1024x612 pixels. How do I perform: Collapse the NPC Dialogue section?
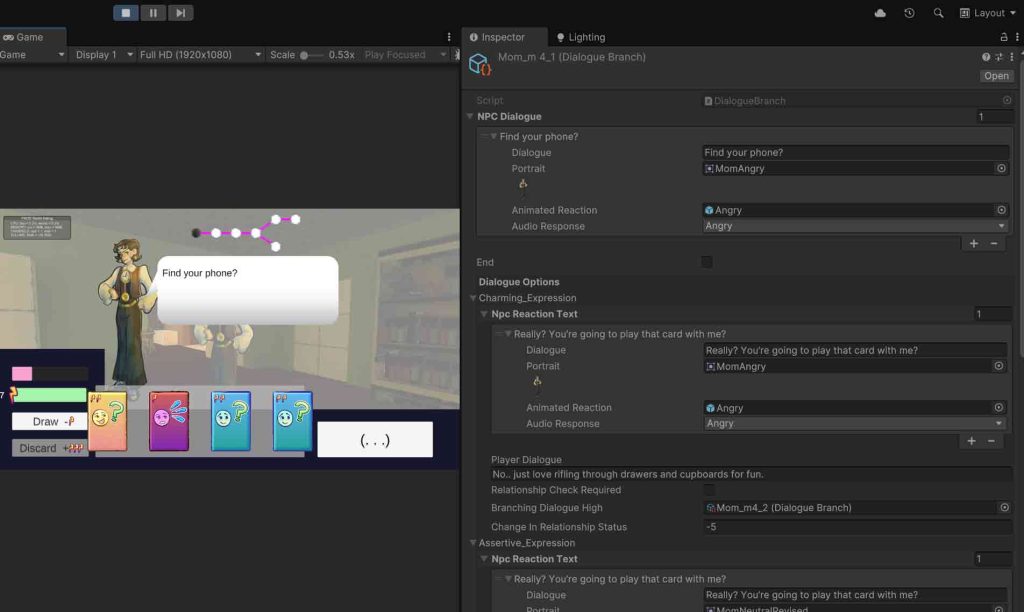point(470,116)
